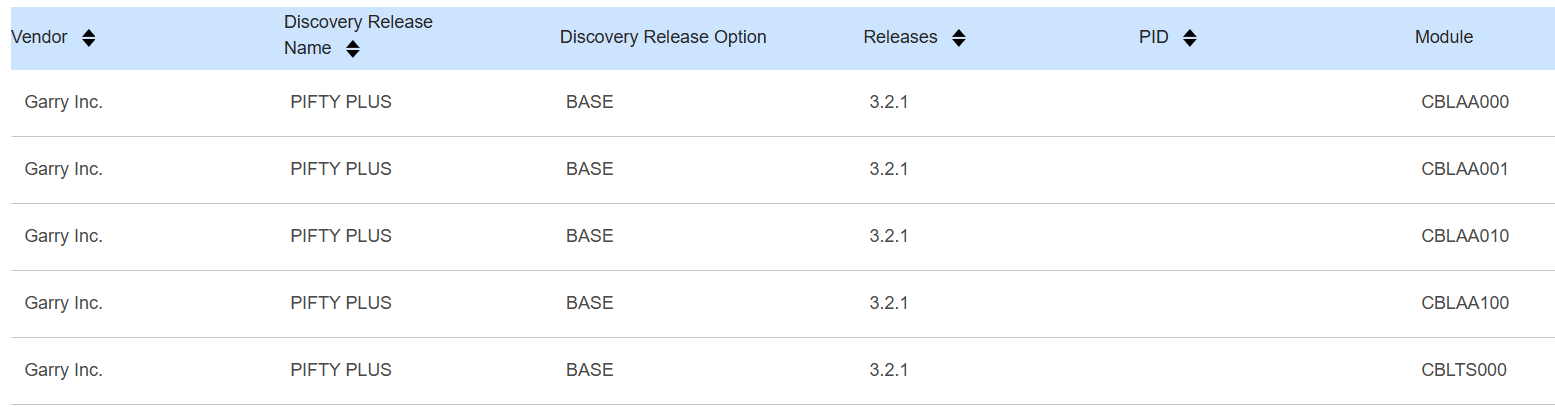The image size is (1555, 407).
Task: Select module CBLAA100 cell
Action: pos(1464,303)
